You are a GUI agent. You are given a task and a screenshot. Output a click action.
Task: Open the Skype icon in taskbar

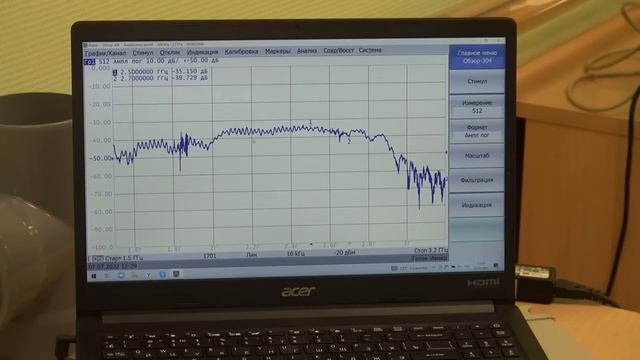coord(162,275)
